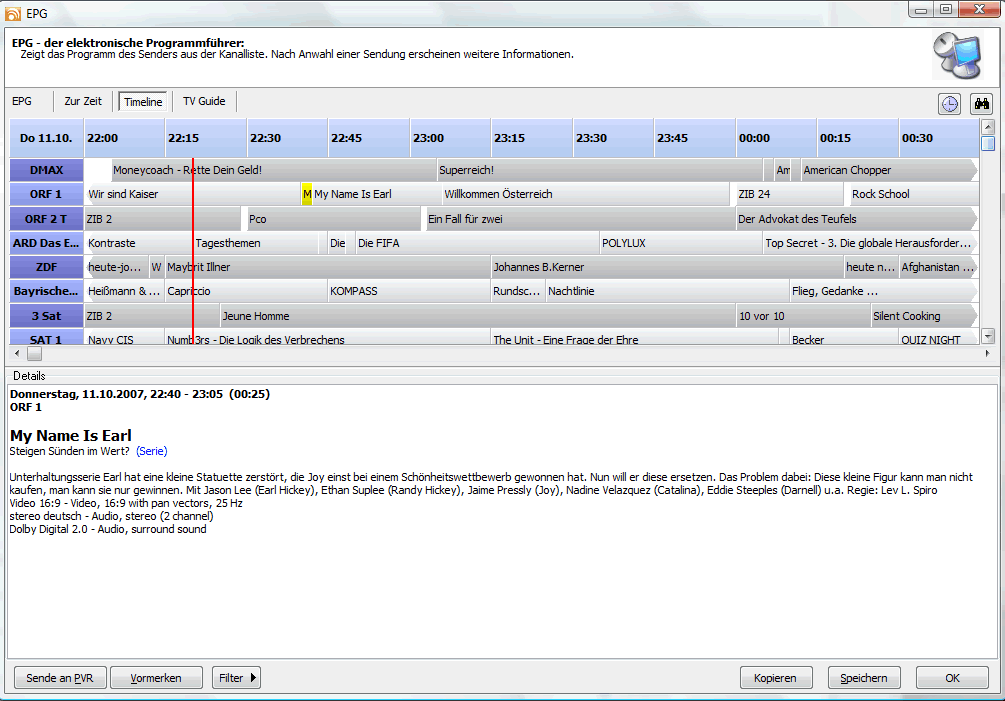Open the Filter dropdown menu
The image size is (1005, 701).
tap(236, 678)
